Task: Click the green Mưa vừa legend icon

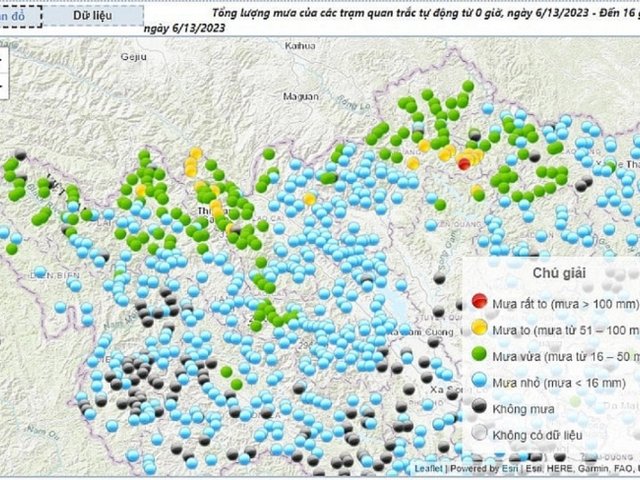Action: pos(479,354)
